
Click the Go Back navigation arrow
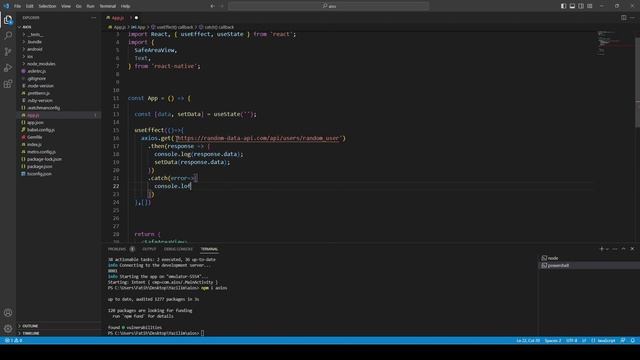click(x=212, y=6)
